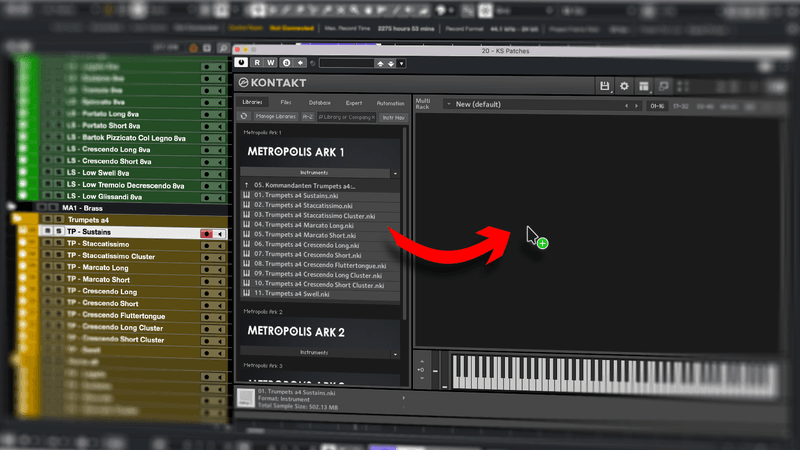The height and width of the screenshot is (450, 800).
Task: Click the Kontakt save/load disk icon
Action: pyautogui.click(x=605, y=86)
